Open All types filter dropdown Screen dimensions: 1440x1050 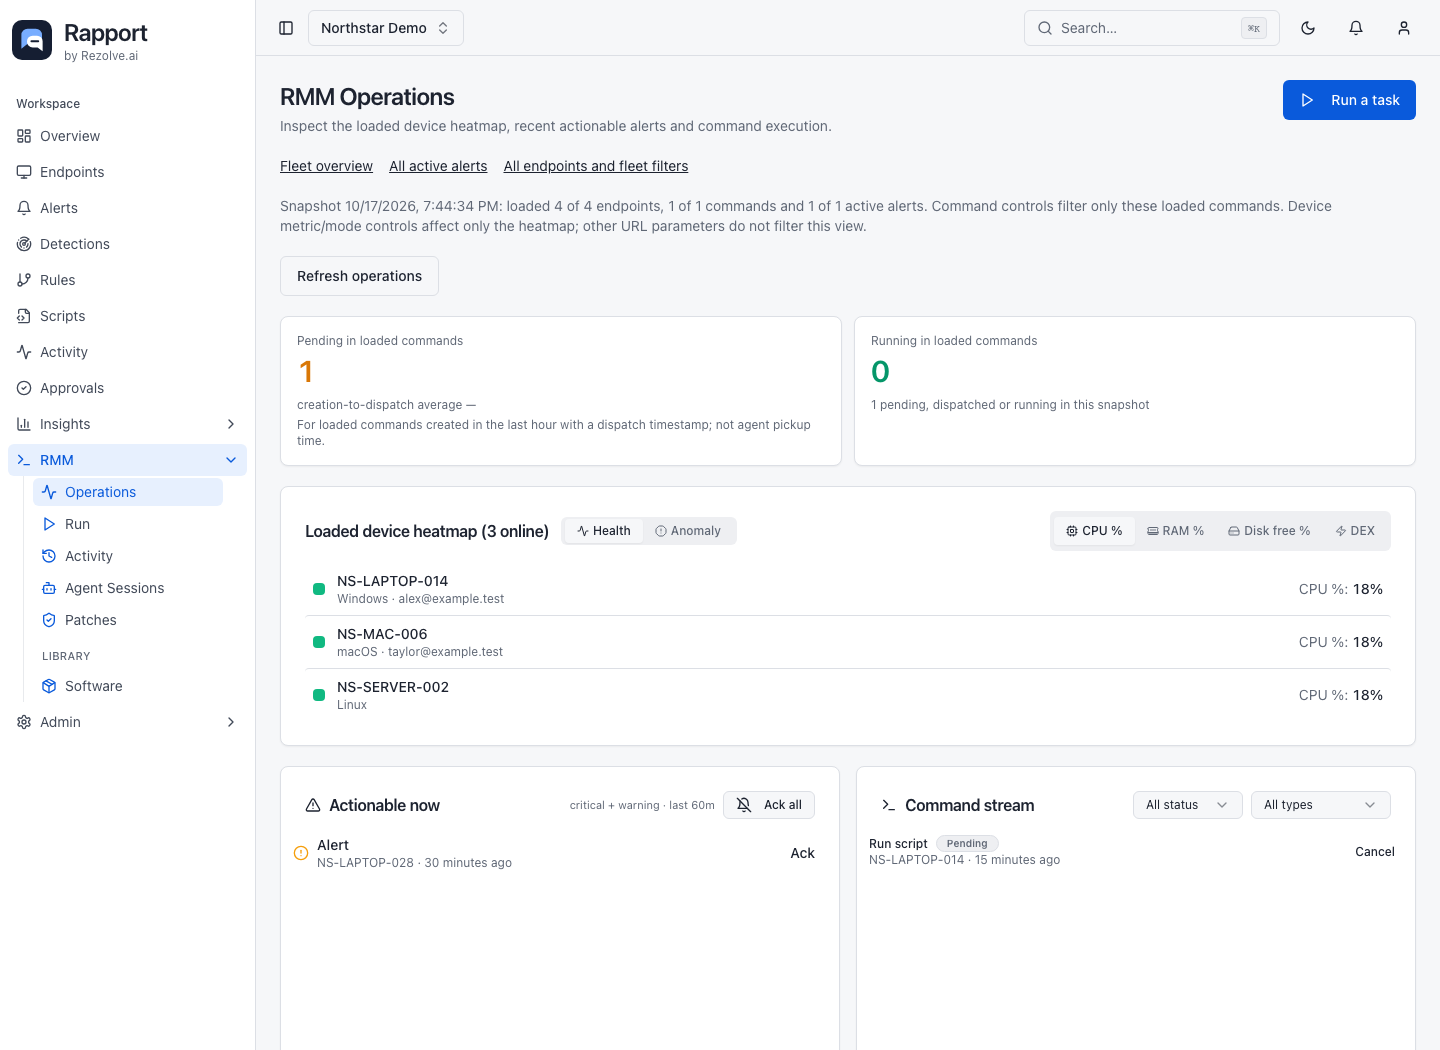tap(1321, 805)
